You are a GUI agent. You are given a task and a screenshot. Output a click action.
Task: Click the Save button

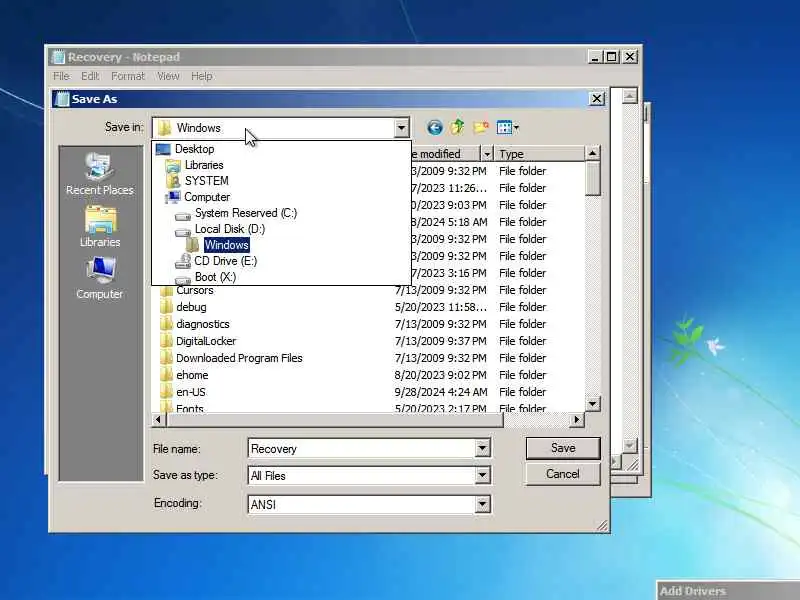click(563, 448)
